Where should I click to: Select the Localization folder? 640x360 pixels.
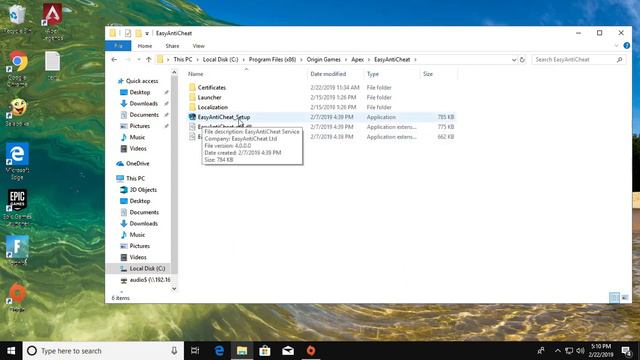pos(213,107)
